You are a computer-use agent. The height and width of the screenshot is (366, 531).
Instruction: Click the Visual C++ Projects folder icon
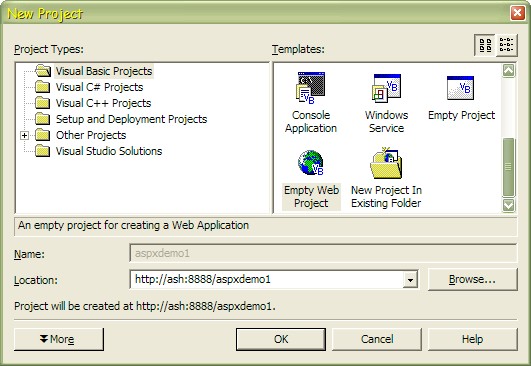coord(43,103)
